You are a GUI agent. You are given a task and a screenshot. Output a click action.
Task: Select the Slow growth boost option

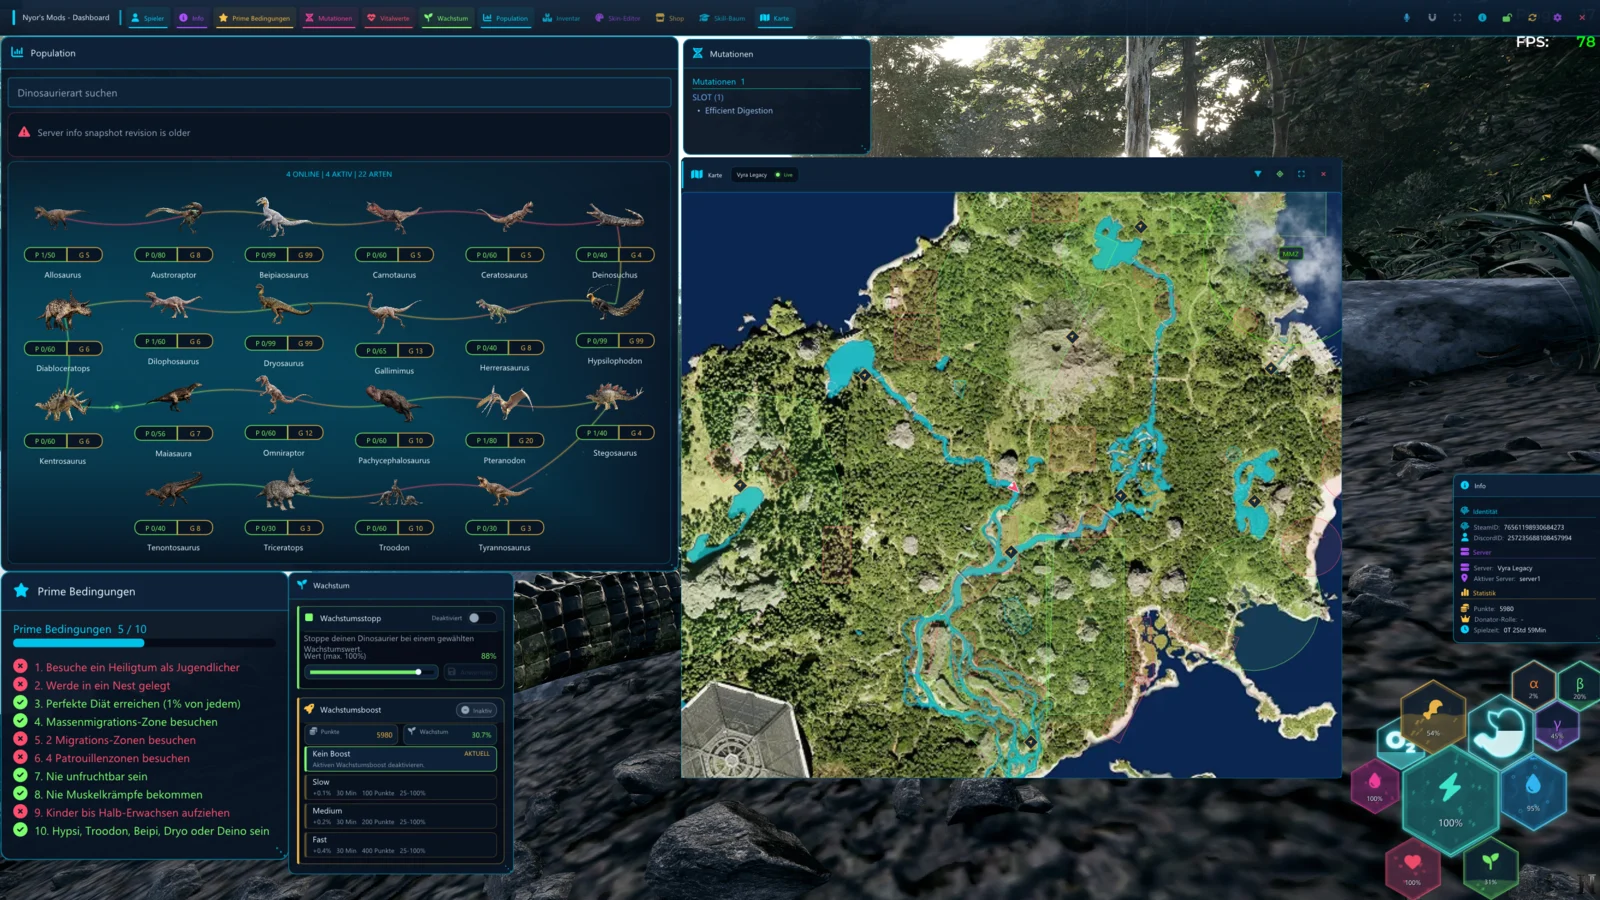click(400, 787)
